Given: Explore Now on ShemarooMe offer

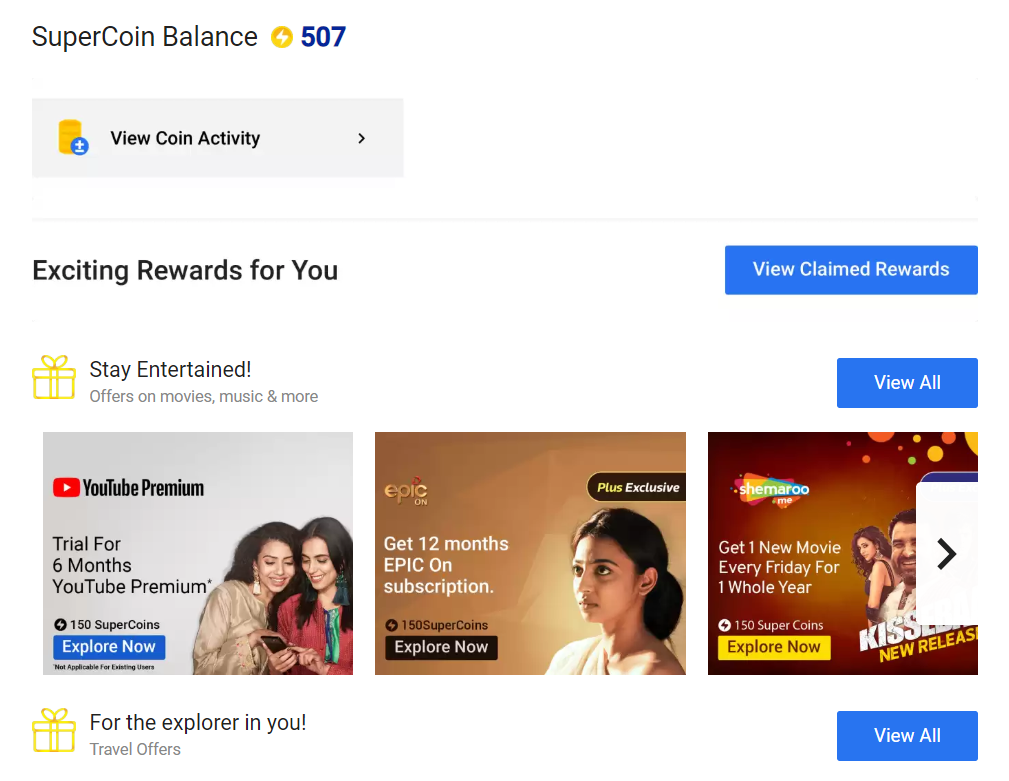Looking at the screenshot, I should 773,647.
